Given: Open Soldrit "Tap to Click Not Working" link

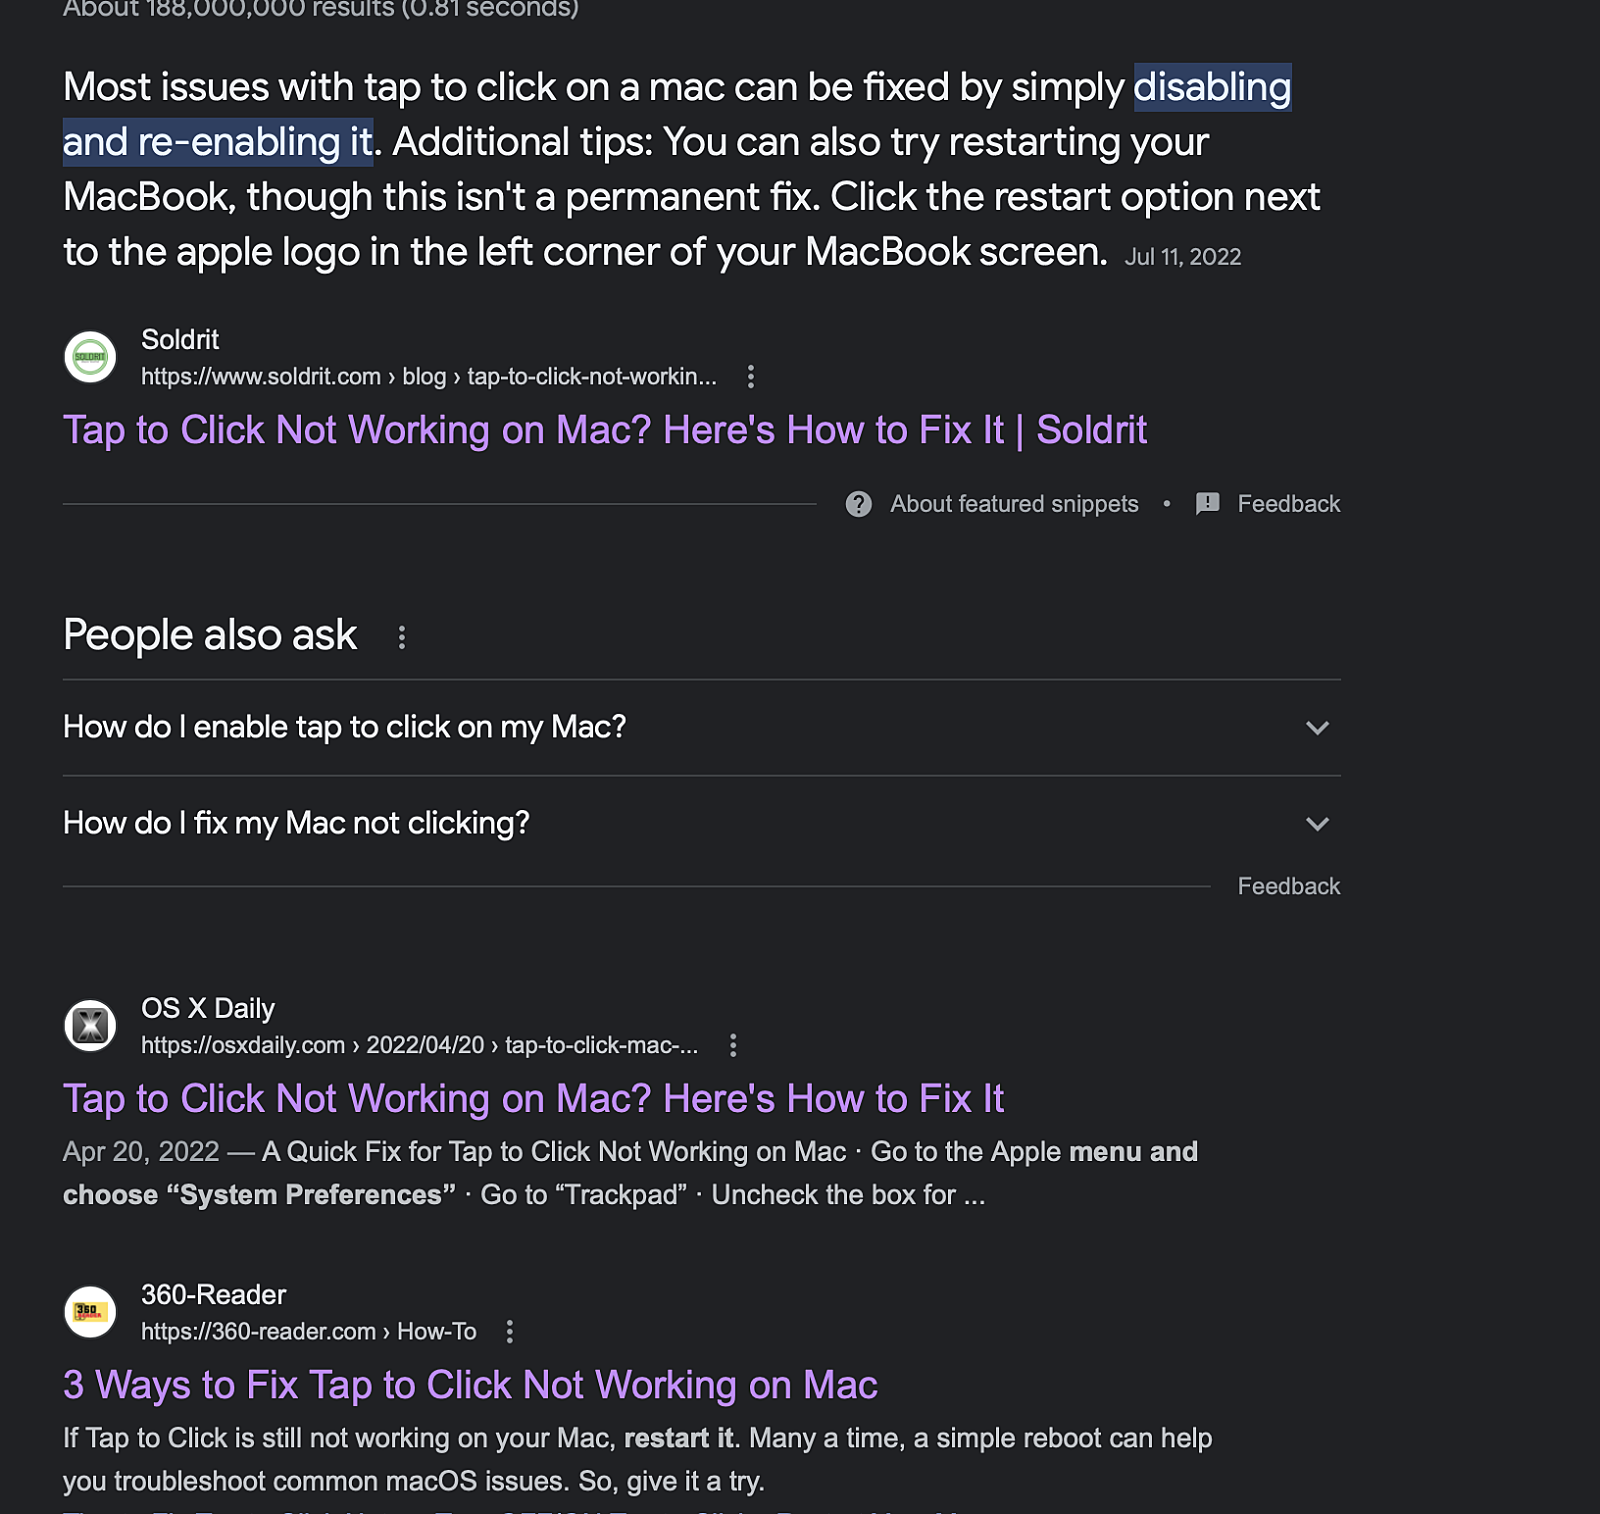Looking at the screenshot, I should click(604, 430).
